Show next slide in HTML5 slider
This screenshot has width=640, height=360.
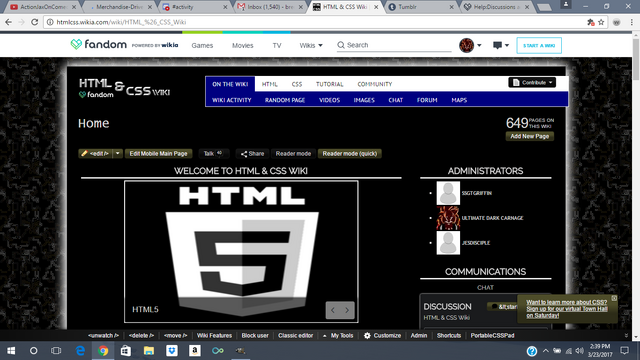pos(347,310)
